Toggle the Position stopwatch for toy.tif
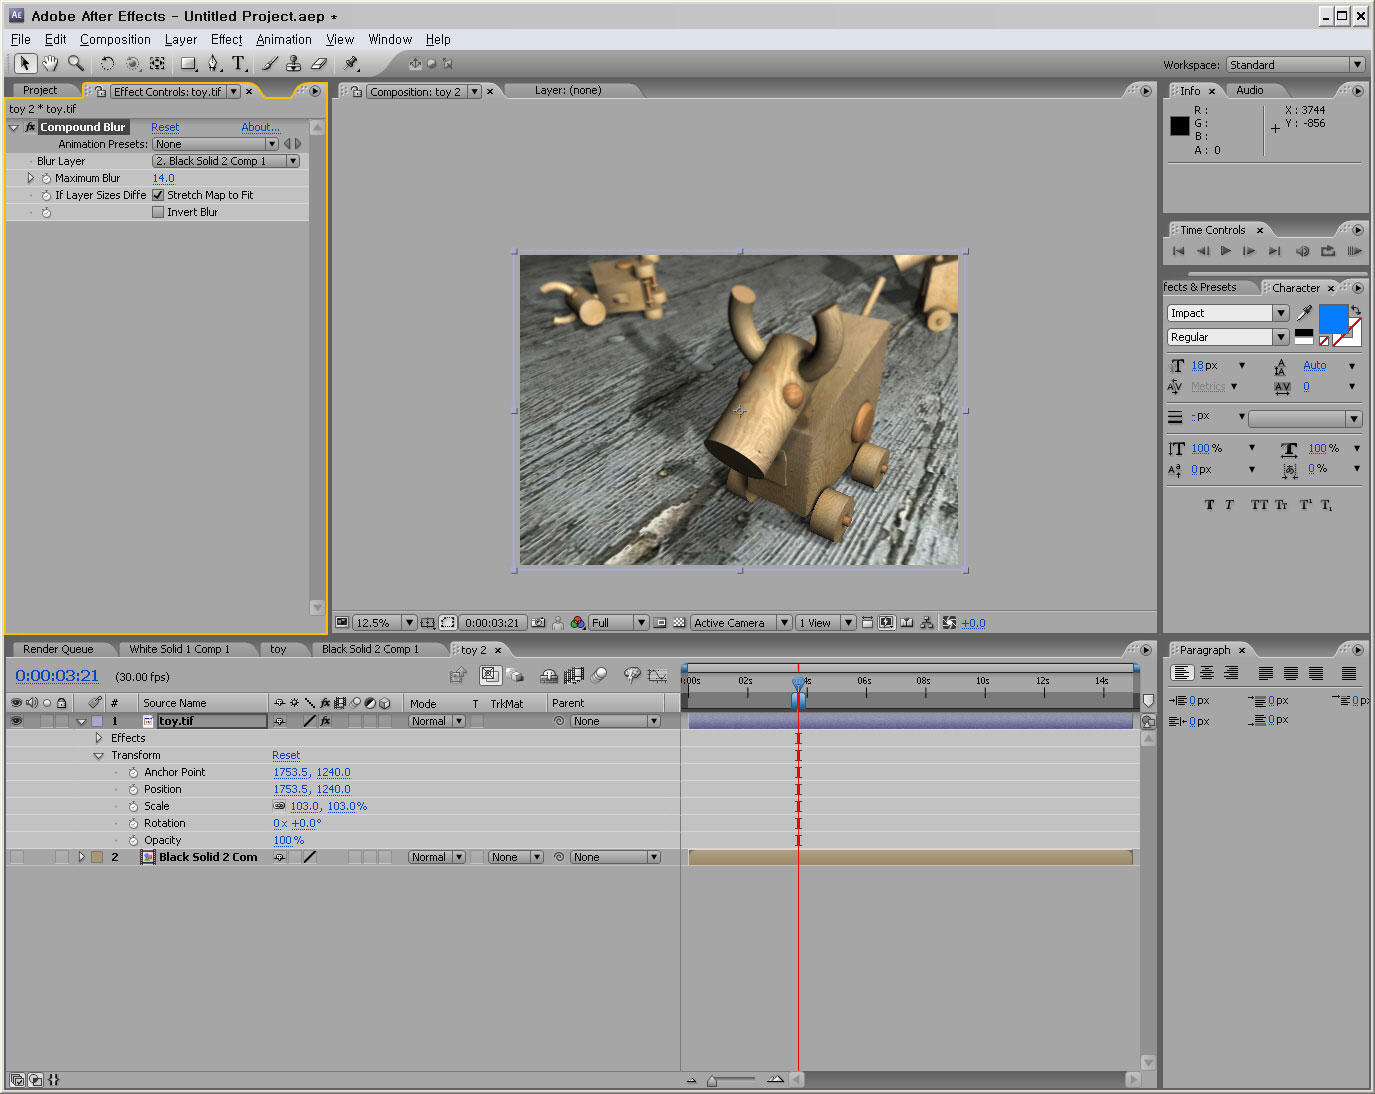 (x=133, y=789)
